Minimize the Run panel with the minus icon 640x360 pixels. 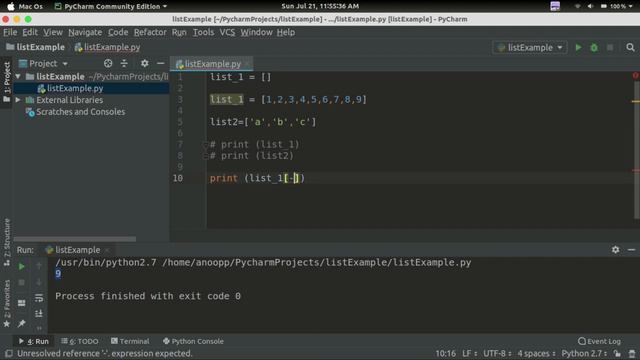point(631,249)
